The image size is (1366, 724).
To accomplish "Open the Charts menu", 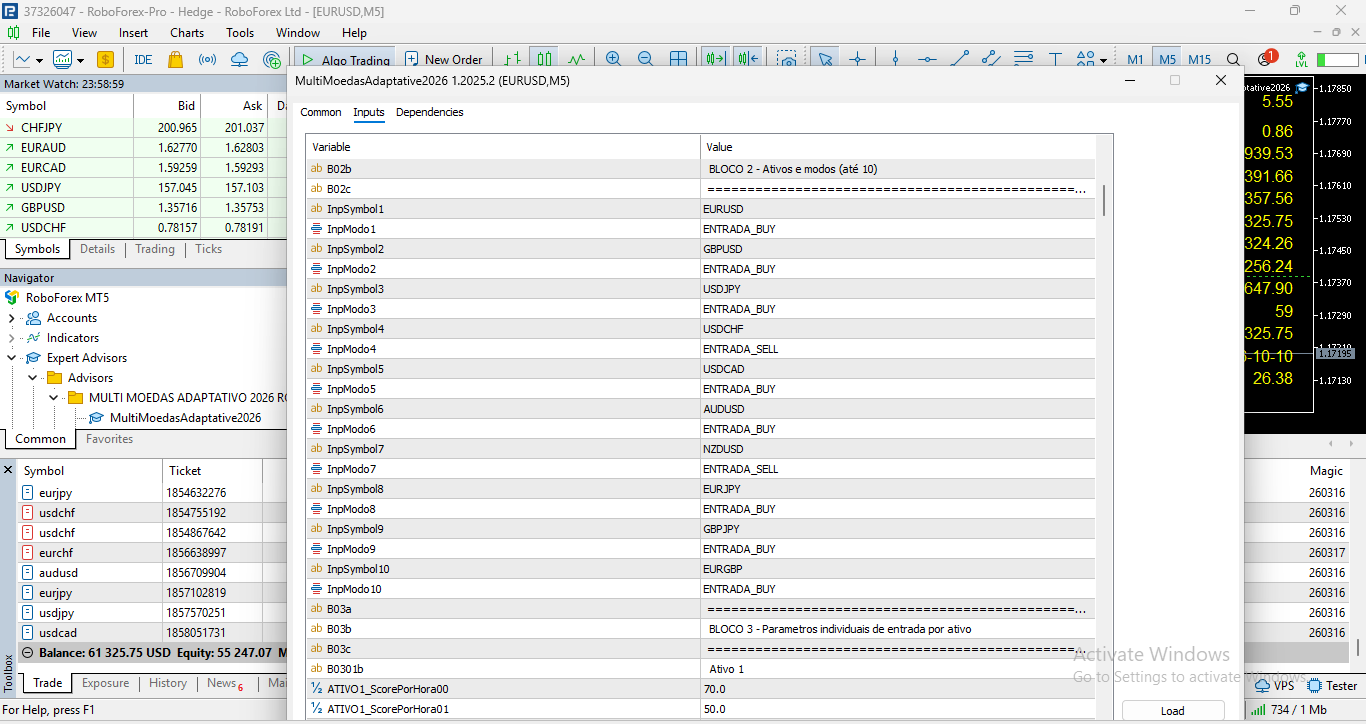I will (x=187, y=33).
